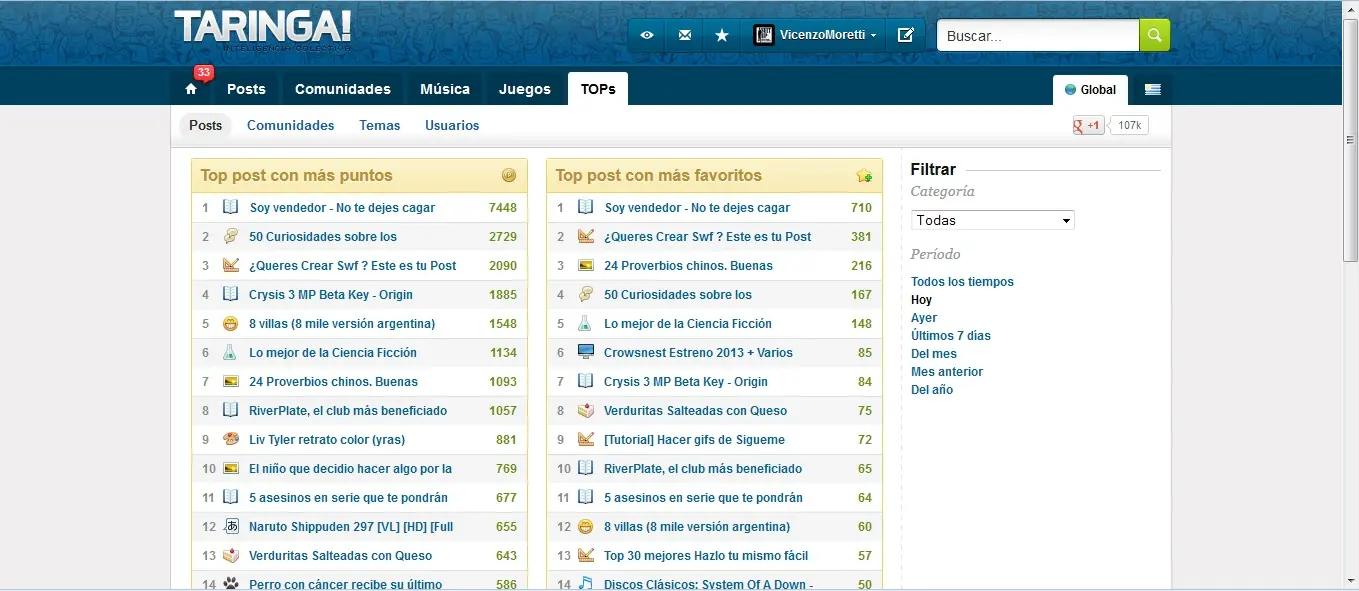Select the Posts sub-tab under TOPs

click(206, 125)
